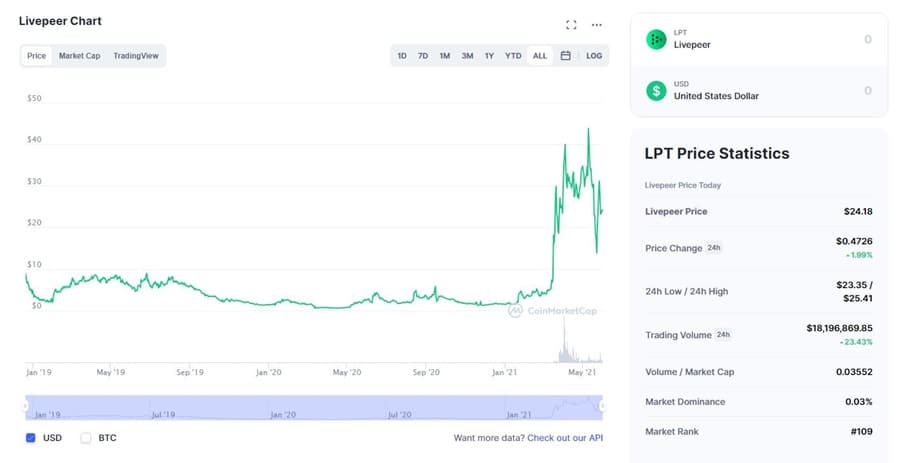Open the three-dots more options menu
The width and height of the screenshot is (900, 463).
click(x=597, y=25)
